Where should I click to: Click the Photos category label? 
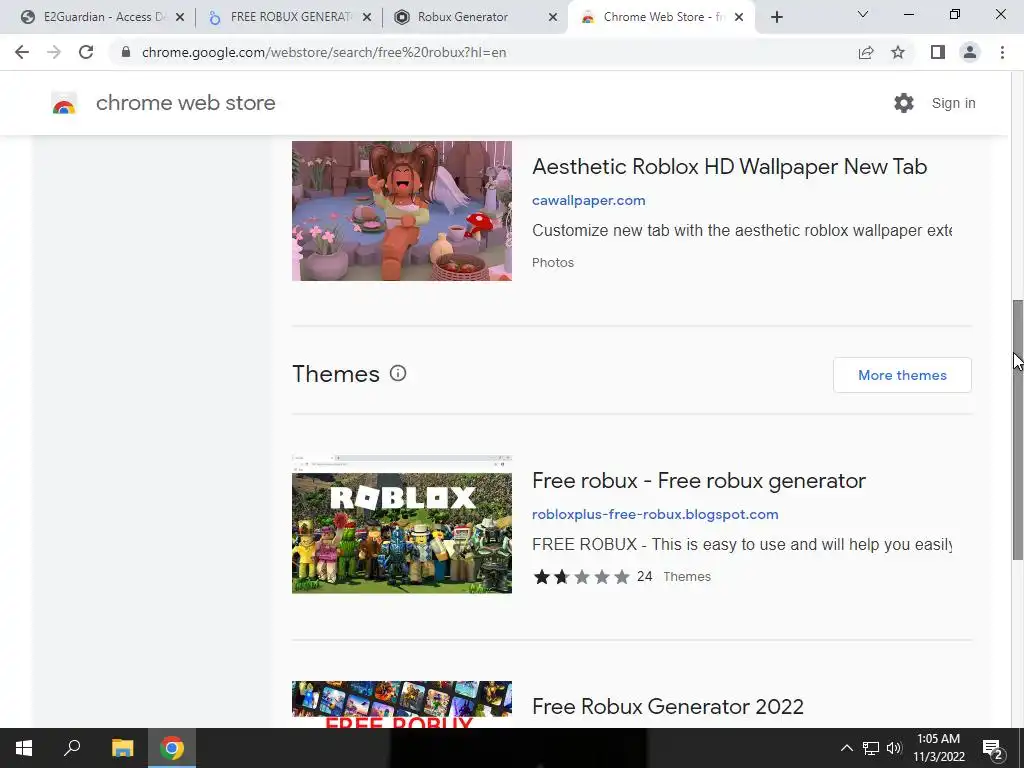[x=552, y=263]
